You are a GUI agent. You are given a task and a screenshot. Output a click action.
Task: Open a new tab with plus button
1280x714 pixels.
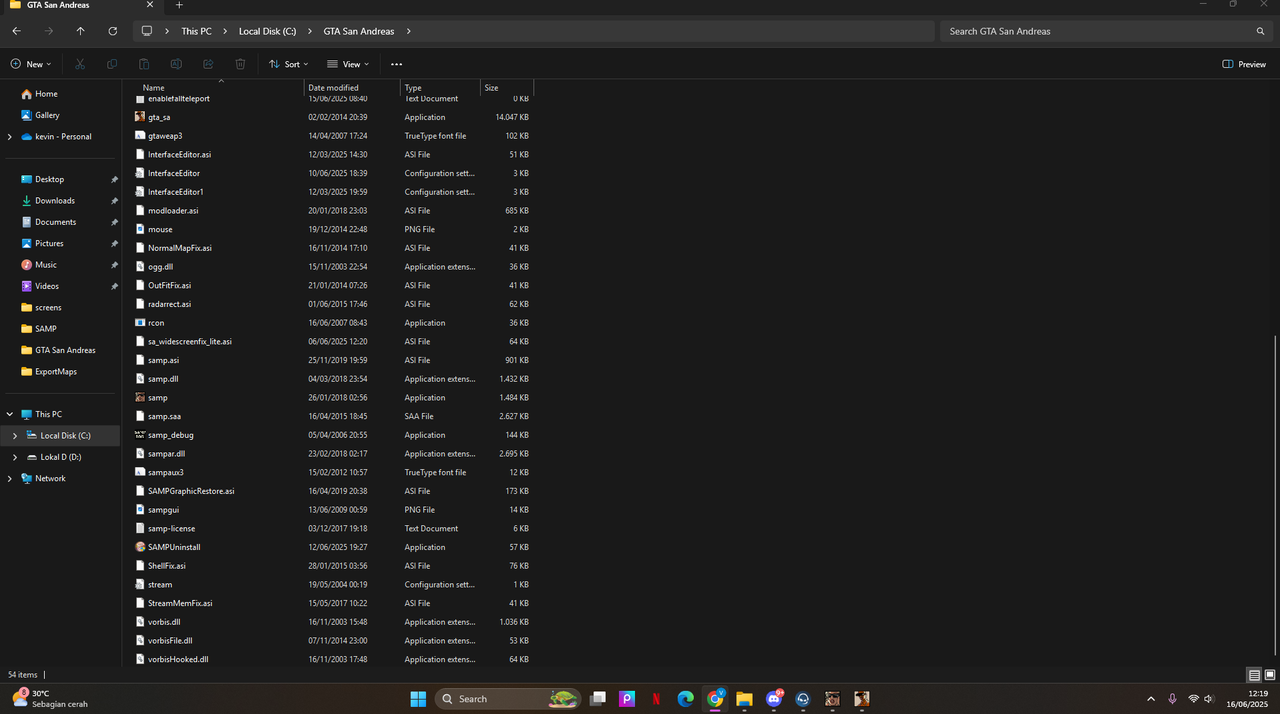[x=180, y=5]
